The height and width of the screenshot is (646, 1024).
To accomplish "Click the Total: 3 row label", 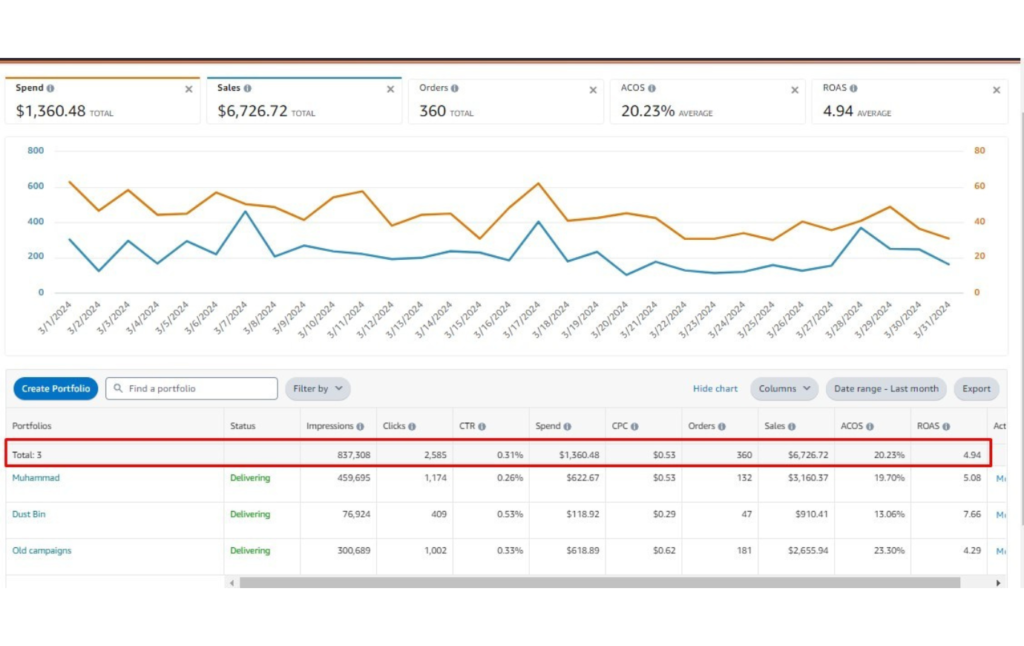I will click(27, 455).
